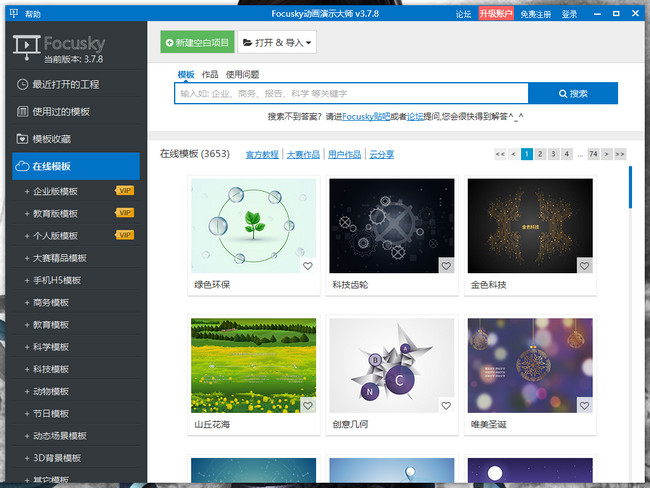
Task: Expand 大赛精品模板 category
Action: click(x=76, y=258)
